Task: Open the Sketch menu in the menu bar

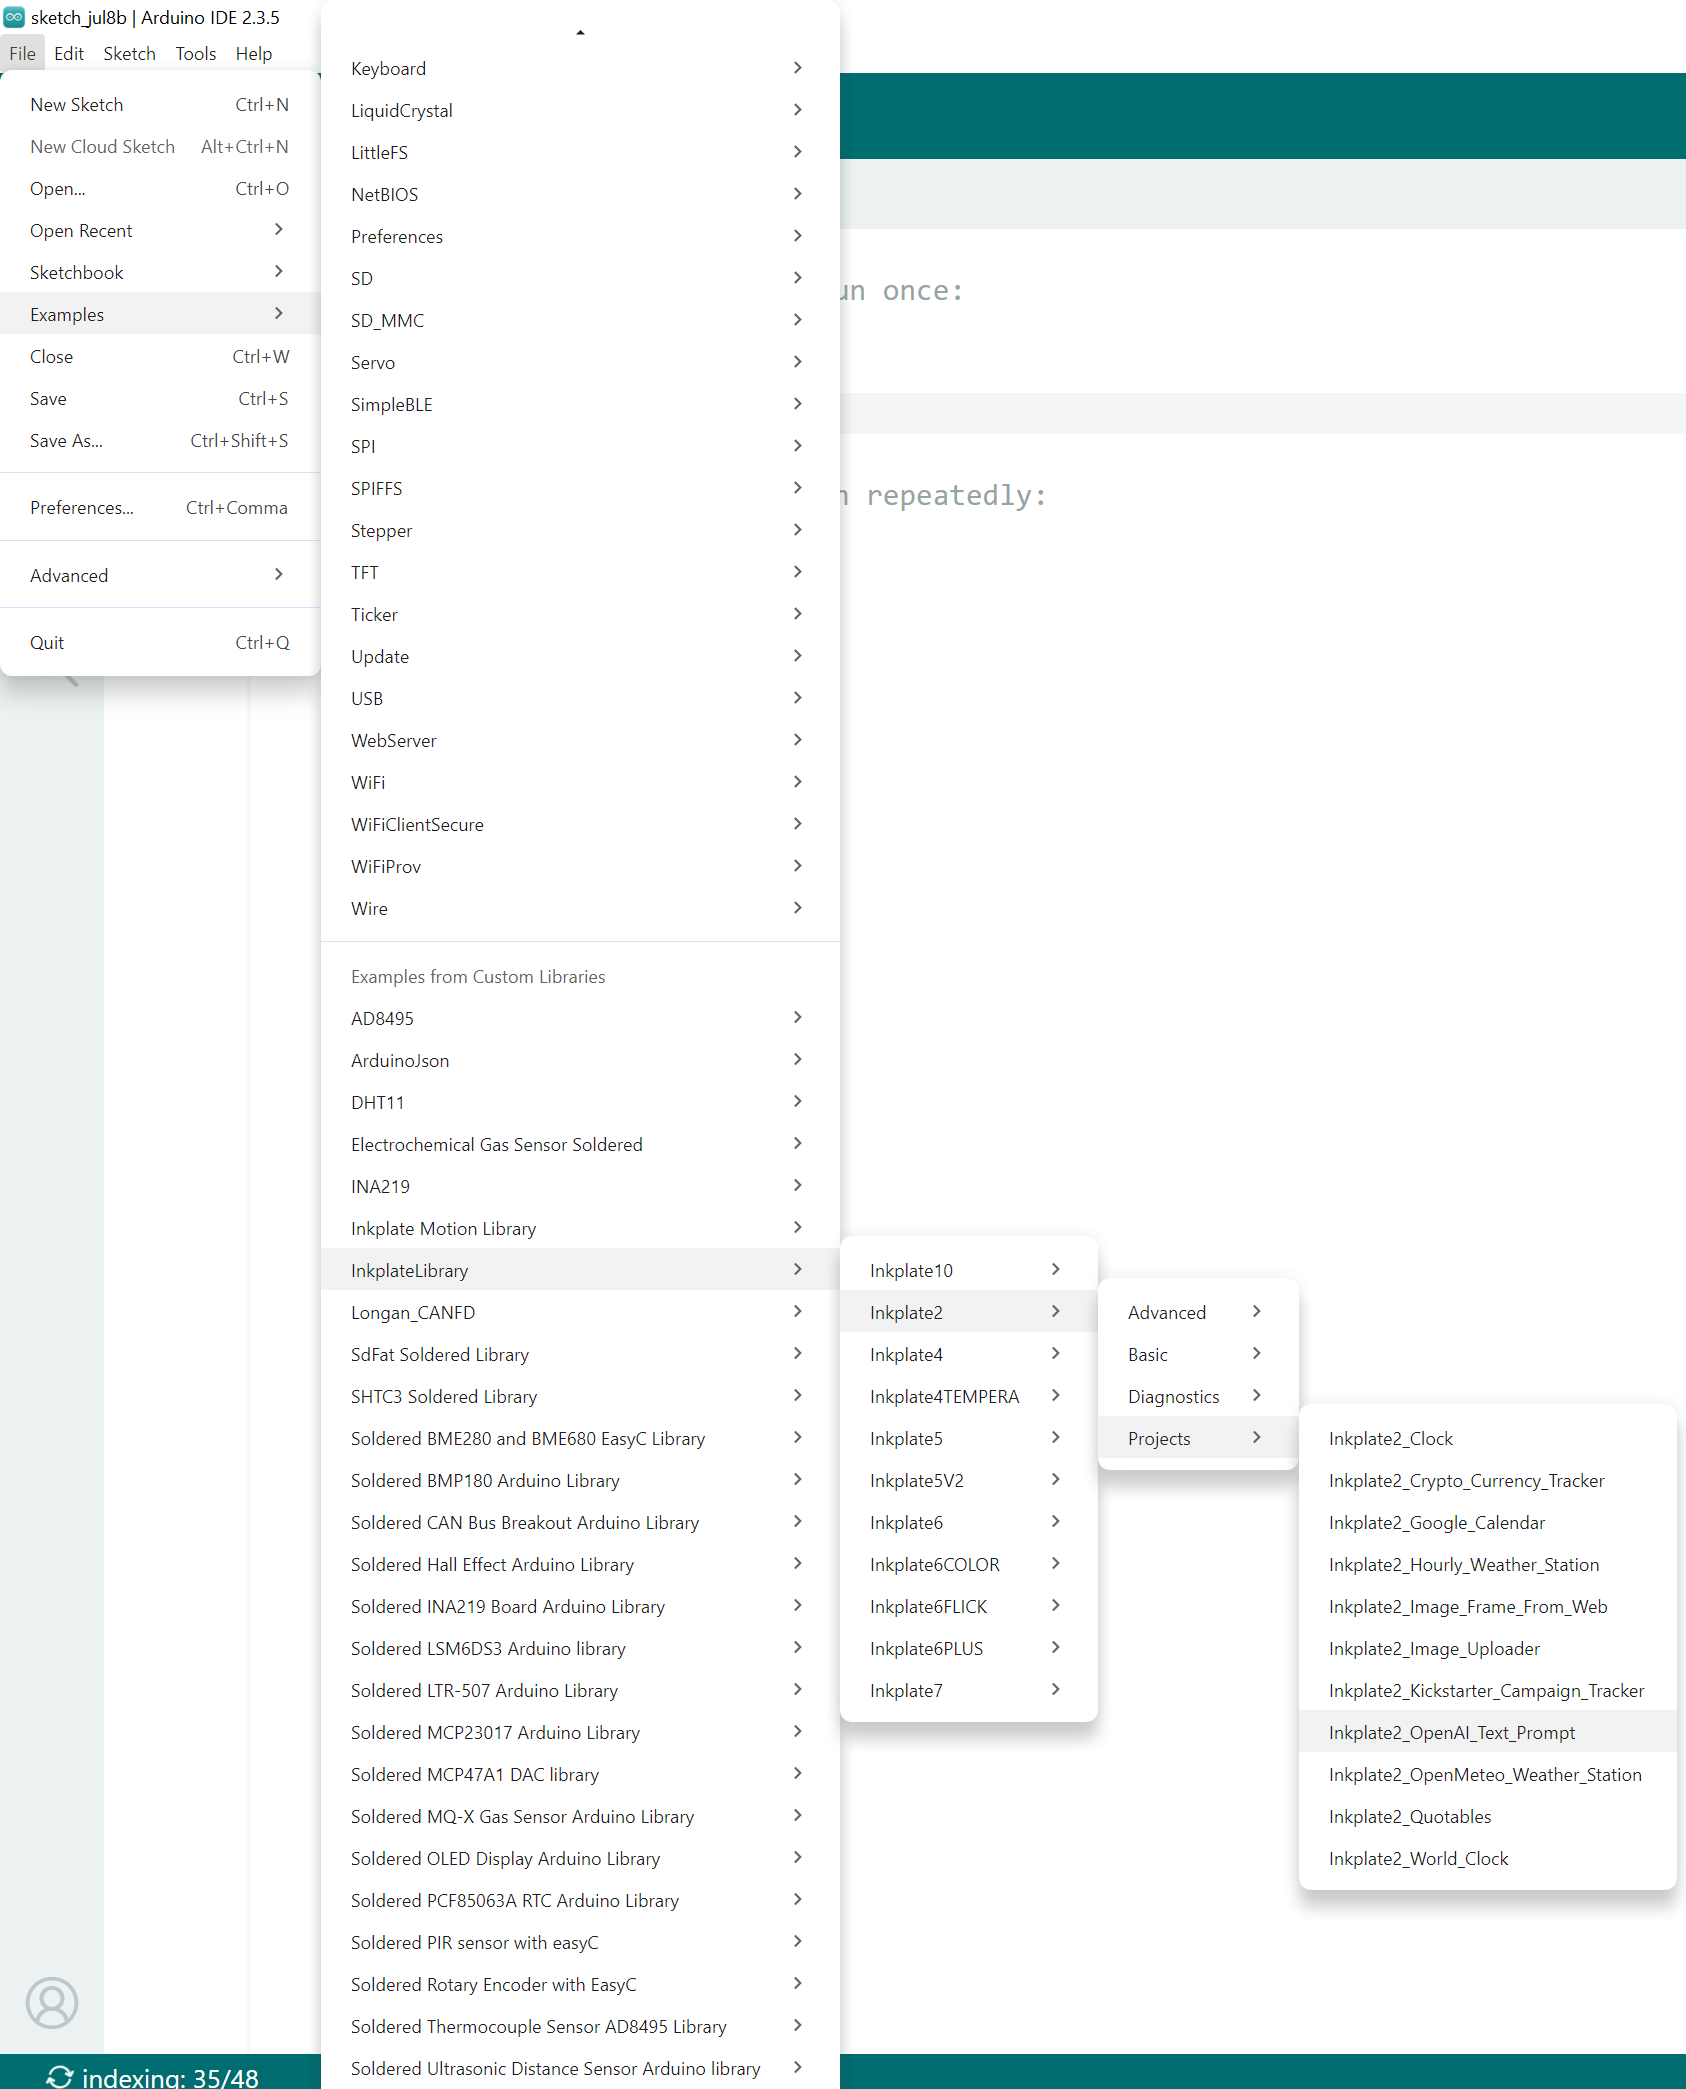Action: [129, 54]
